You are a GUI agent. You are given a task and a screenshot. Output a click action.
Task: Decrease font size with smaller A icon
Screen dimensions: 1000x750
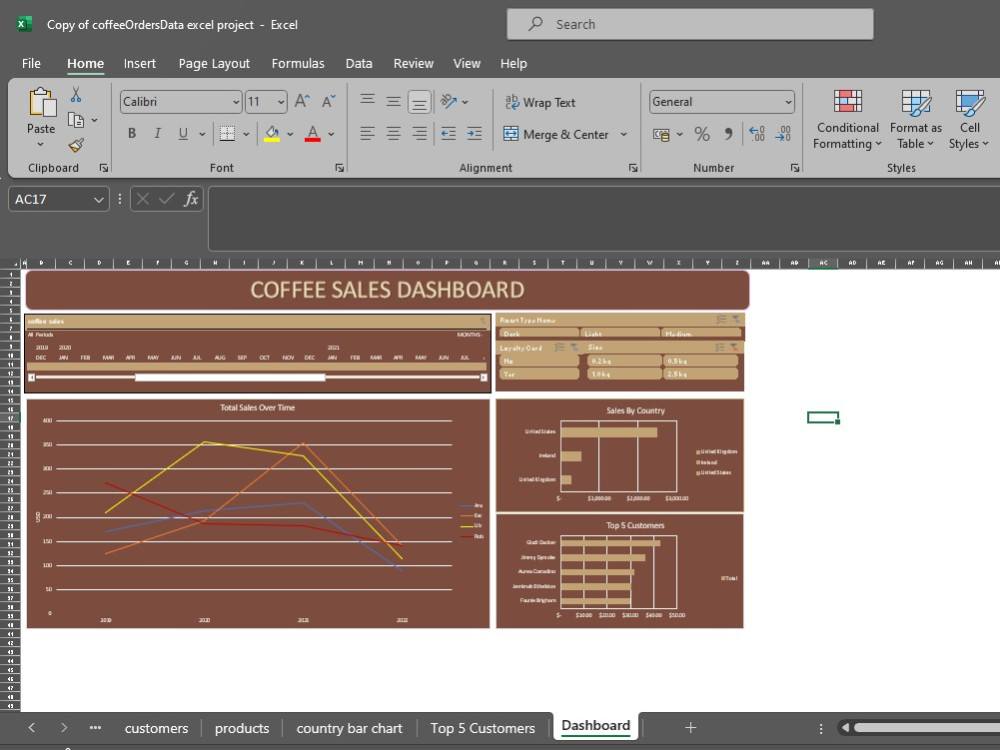[328, 101]
